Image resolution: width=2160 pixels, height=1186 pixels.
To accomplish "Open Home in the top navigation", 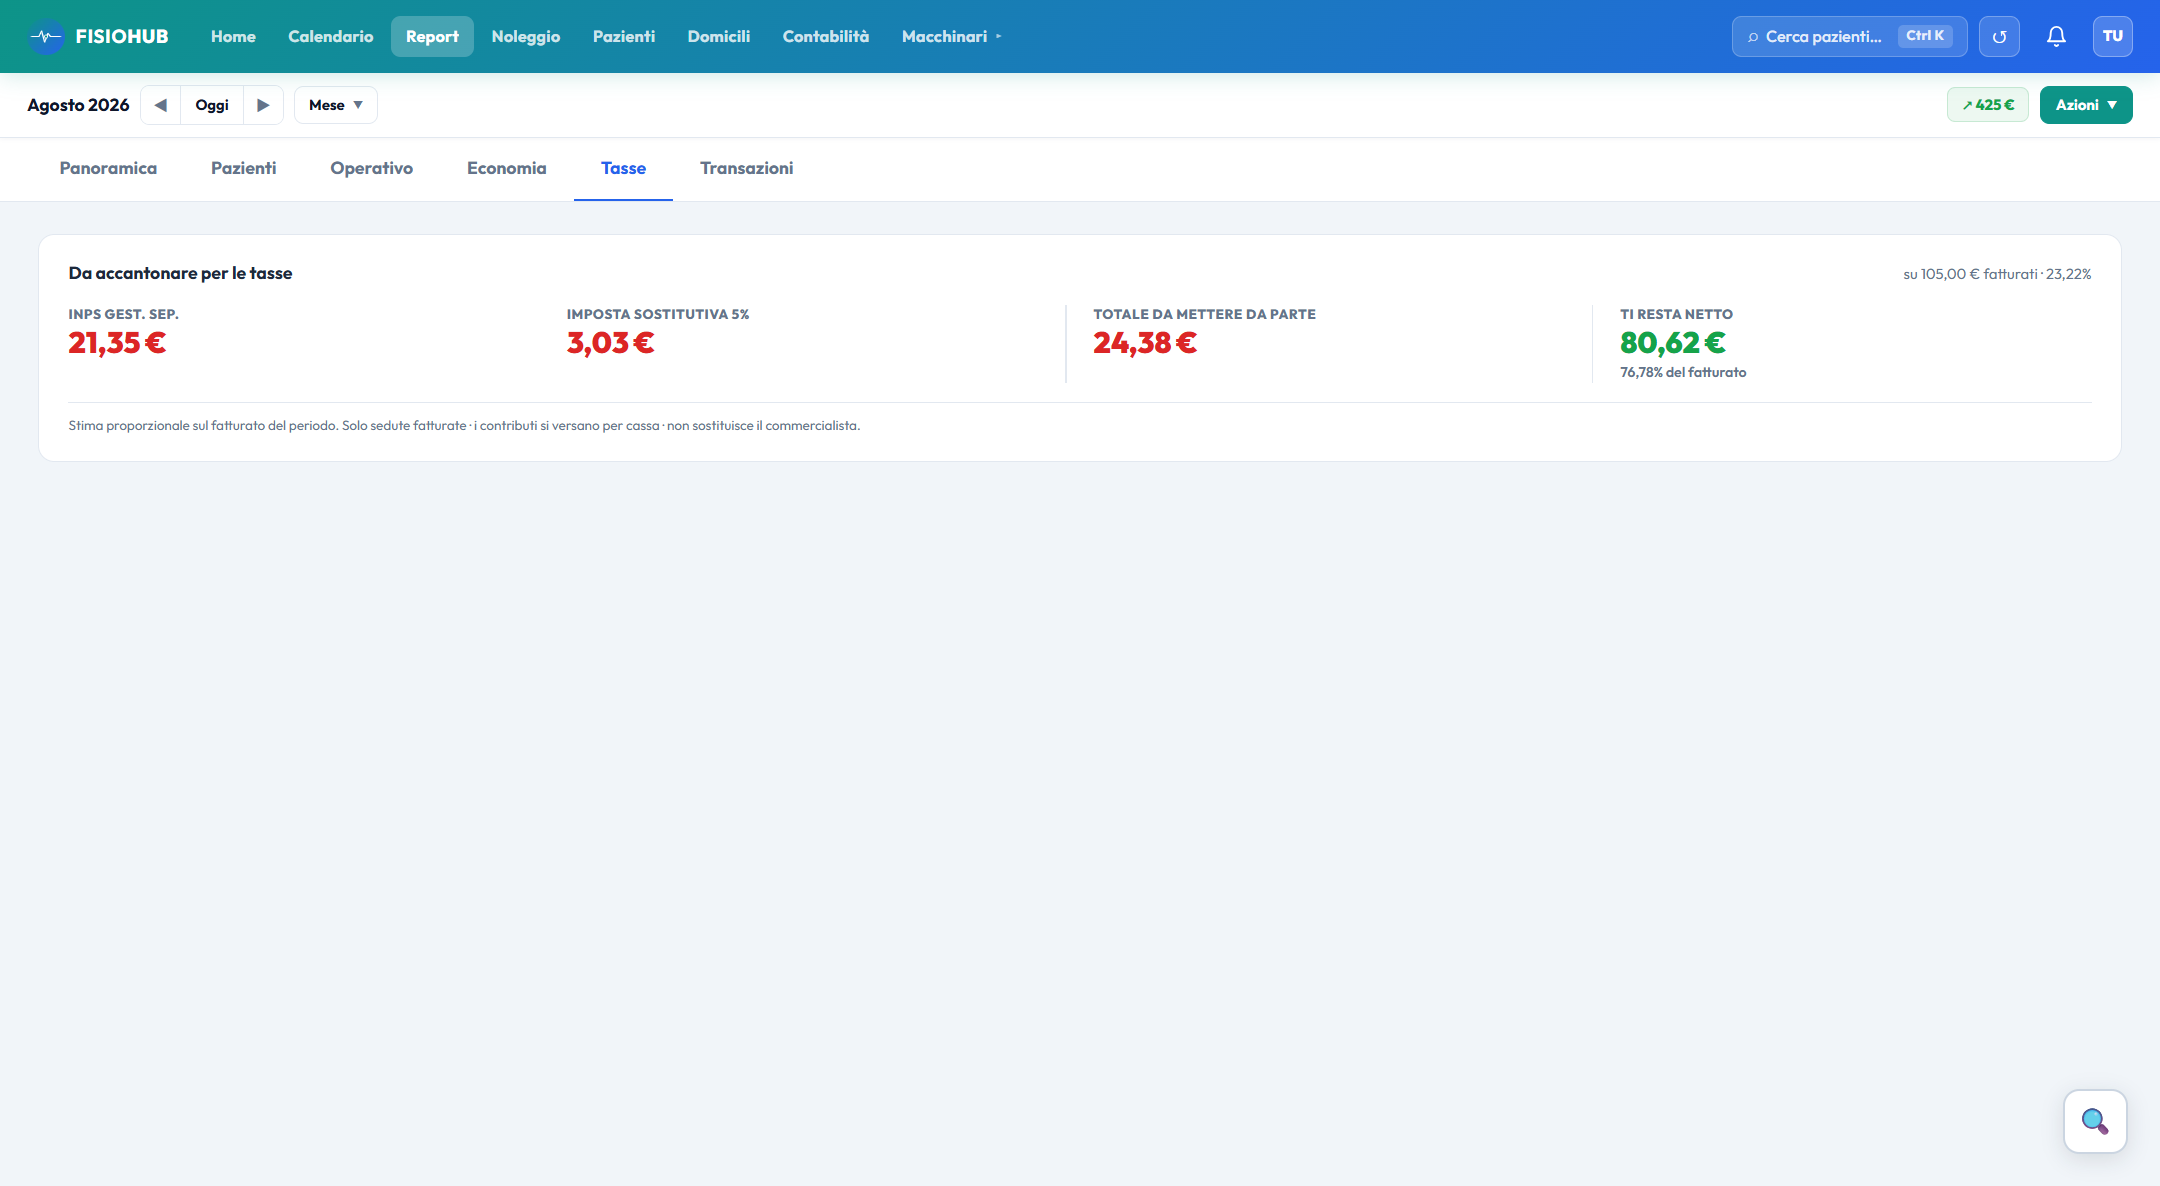I will pos(233,37).
